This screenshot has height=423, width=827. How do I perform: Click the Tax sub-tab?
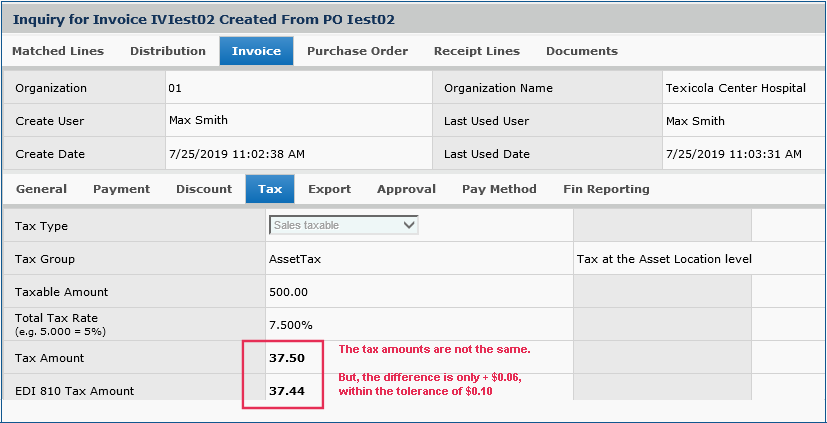click(270, 189)
